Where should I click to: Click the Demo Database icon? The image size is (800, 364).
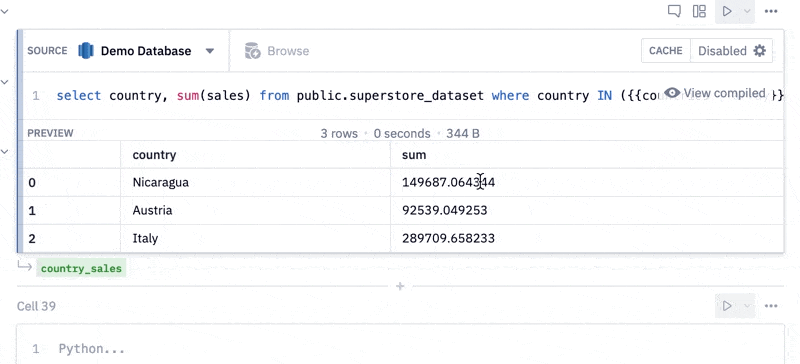tap(86, 51)
